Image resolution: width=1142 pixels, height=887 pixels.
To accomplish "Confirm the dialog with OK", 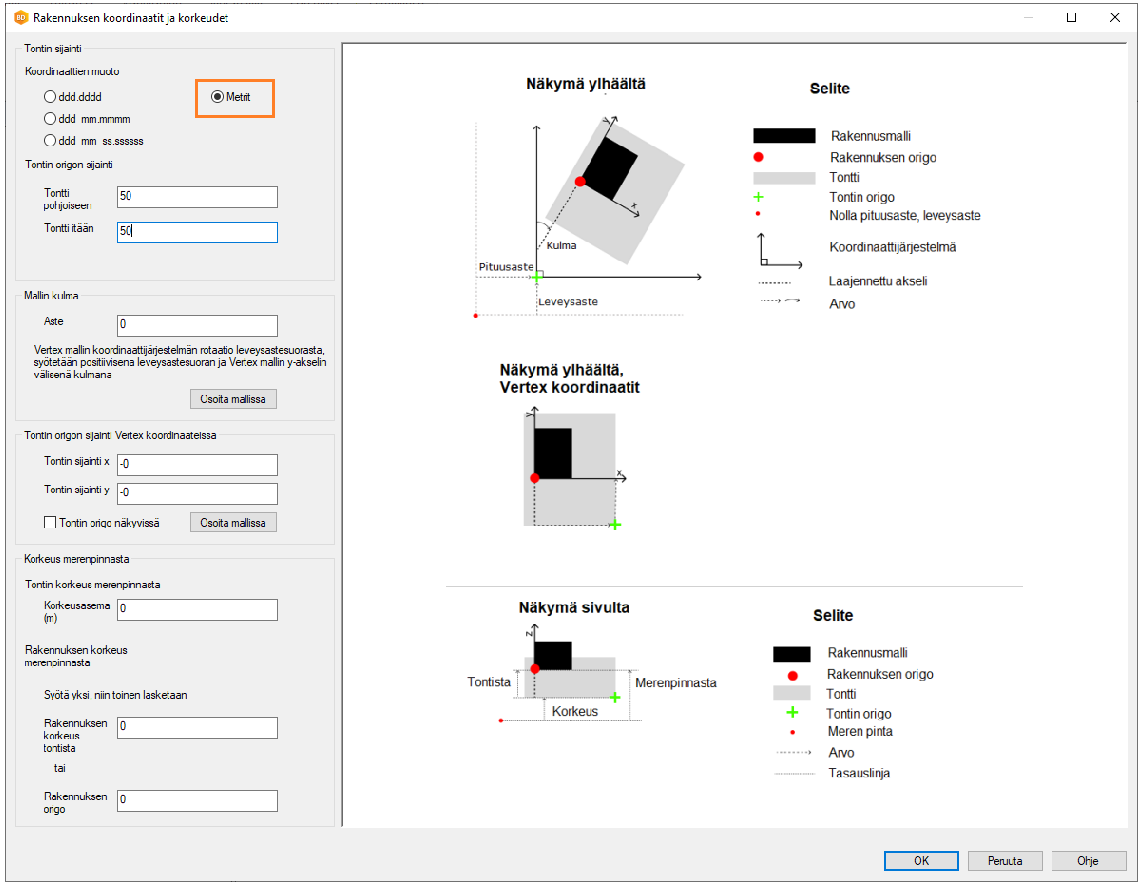I will pyautogui.click(x=921, y=861).
